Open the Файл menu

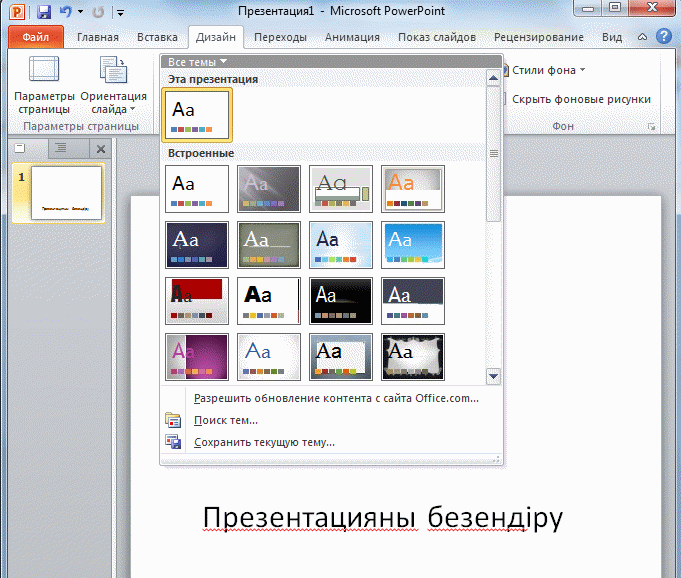pos(35,38)
